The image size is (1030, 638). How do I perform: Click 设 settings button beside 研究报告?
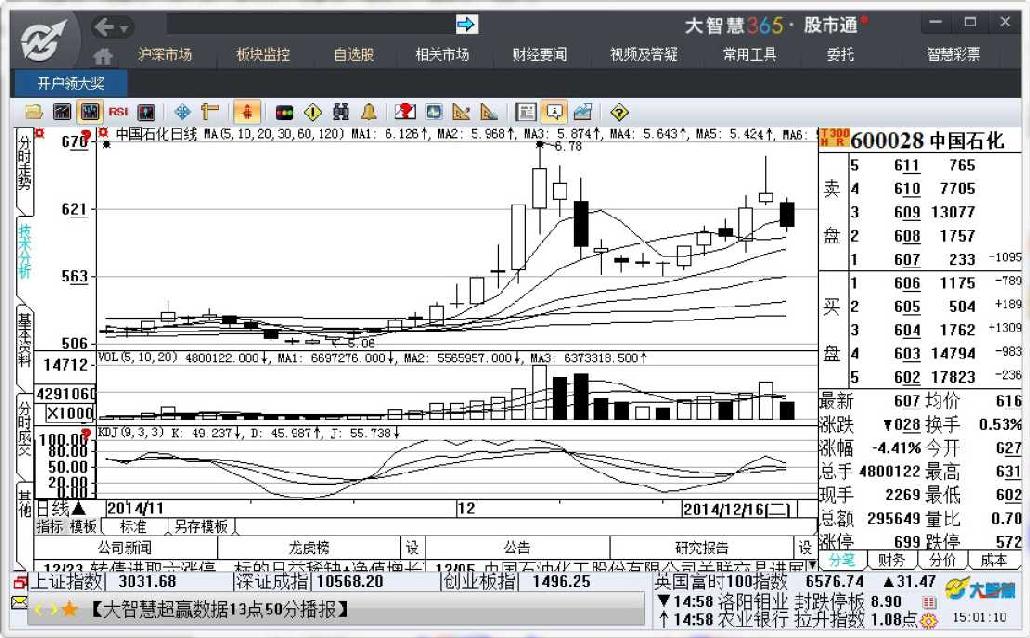805,547
